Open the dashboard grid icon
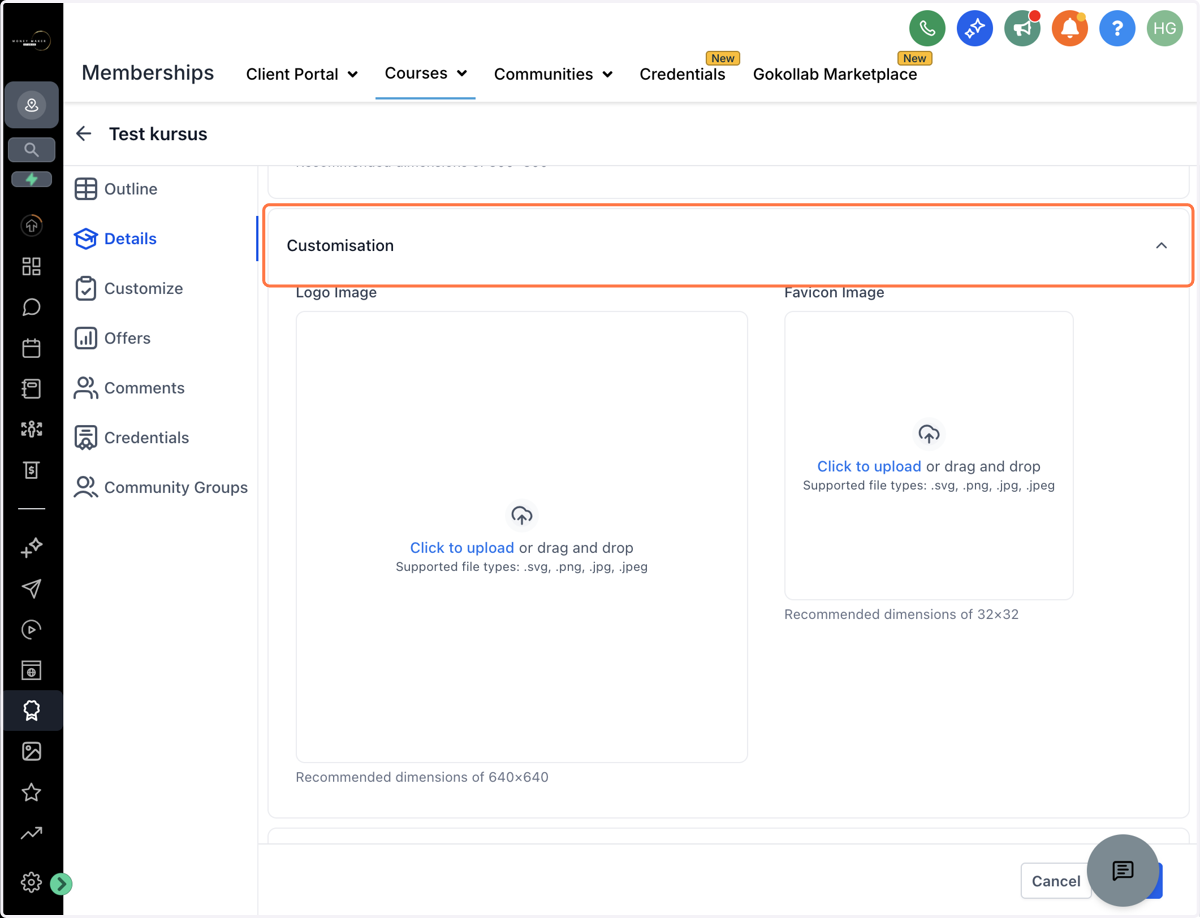 pos(31,266)
